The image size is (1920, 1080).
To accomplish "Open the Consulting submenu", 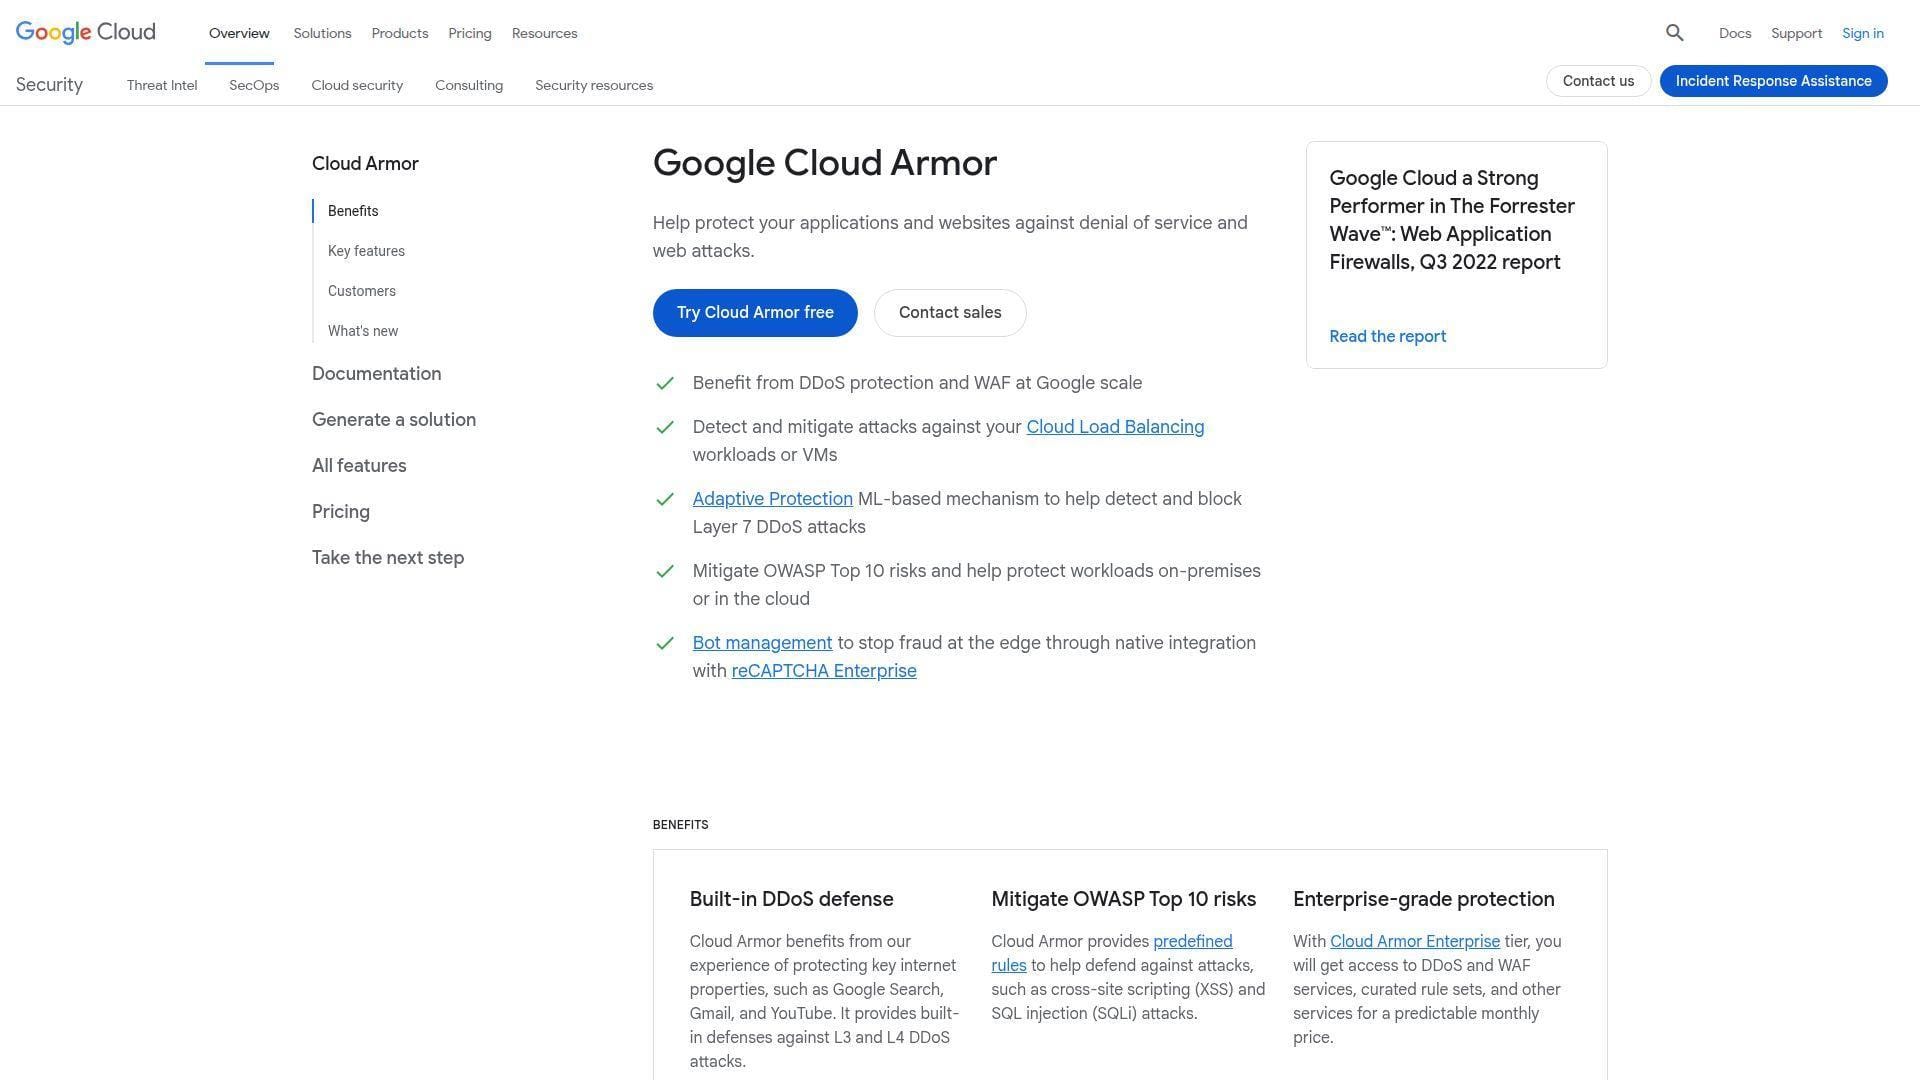I will click(469, 85).
